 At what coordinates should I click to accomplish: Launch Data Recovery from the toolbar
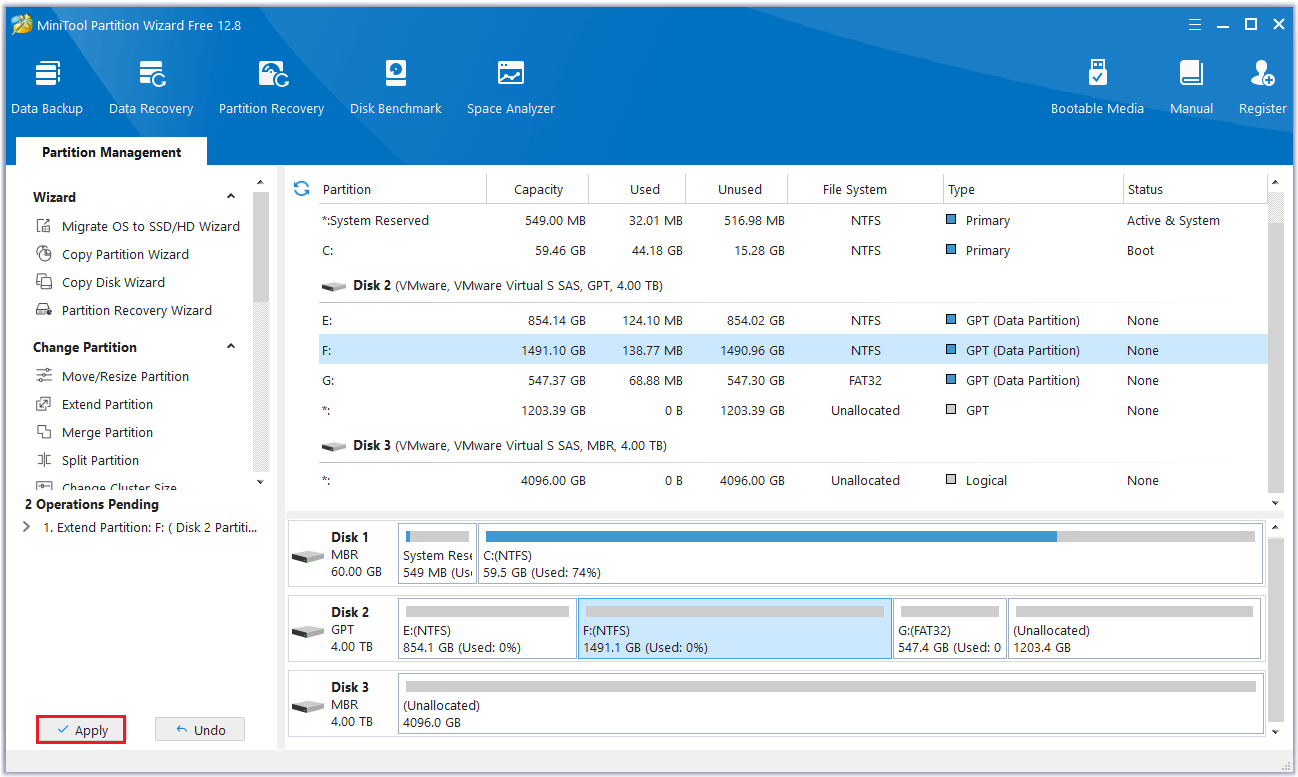pos(151,88)
